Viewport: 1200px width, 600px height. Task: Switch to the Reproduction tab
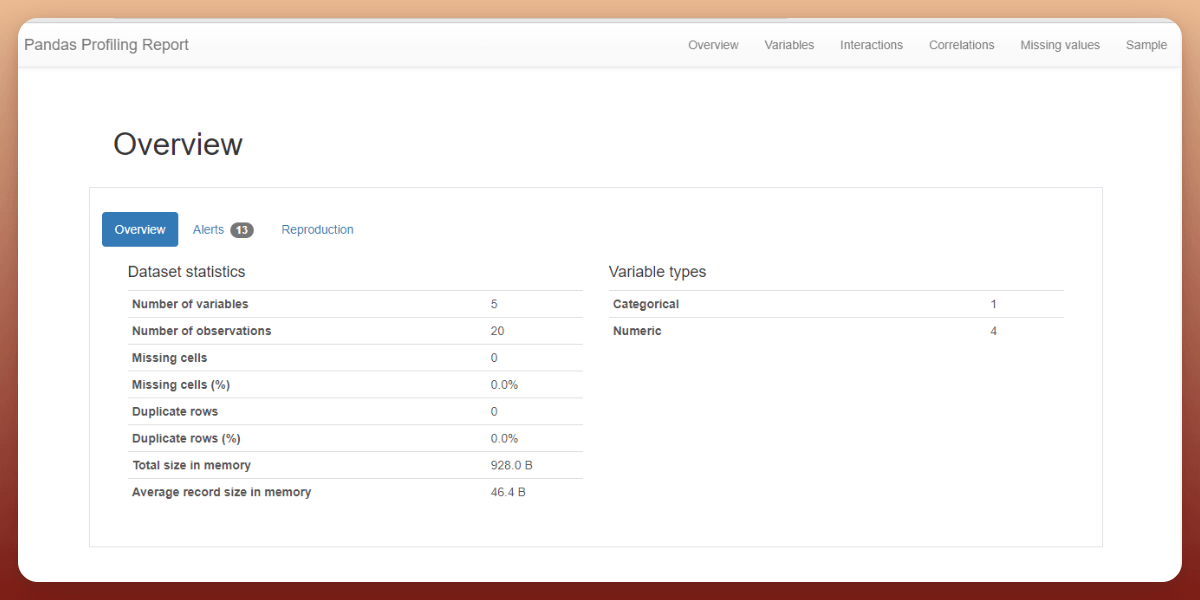pos(317,229)
